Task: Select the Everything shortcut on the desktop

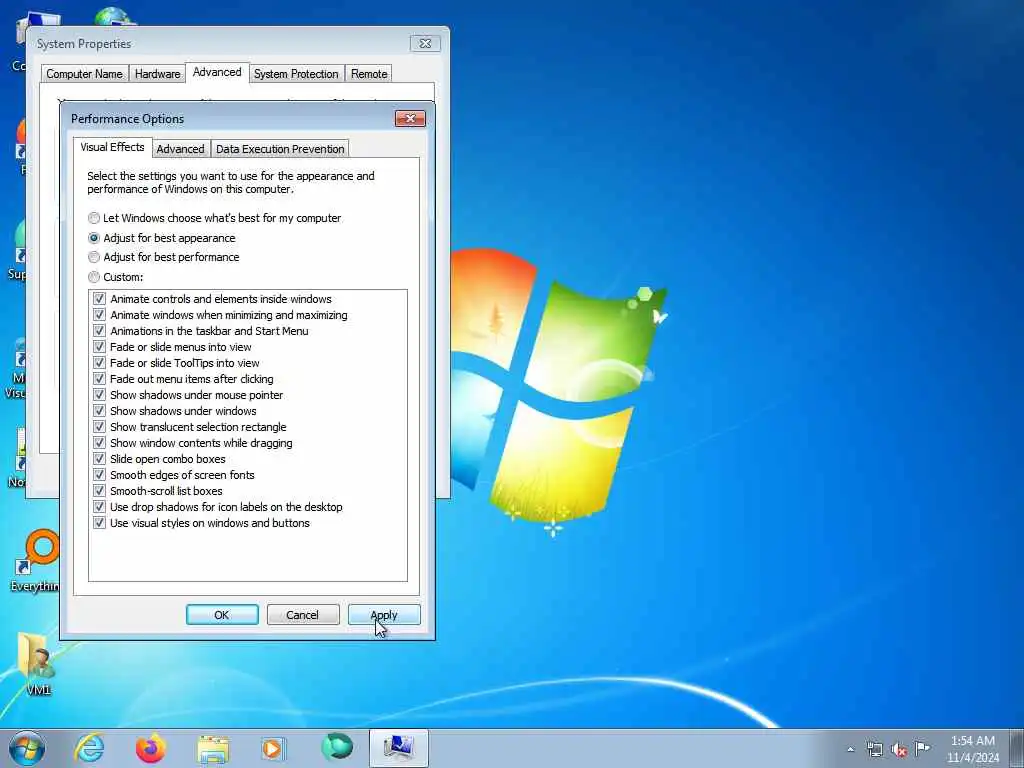Action: pos(36,560)
